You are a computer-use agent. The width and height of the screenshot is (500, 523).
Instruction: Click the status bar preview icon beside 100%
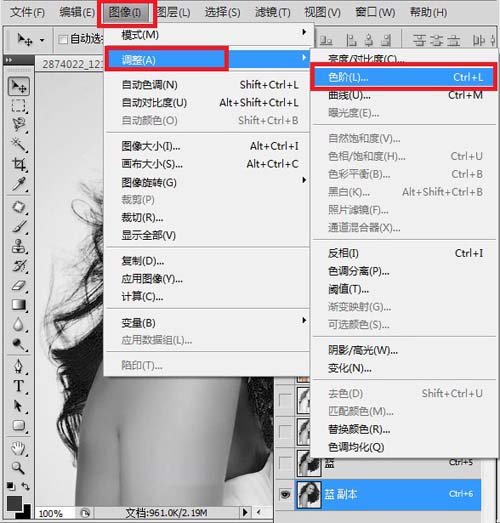click(x=85, y=513)
